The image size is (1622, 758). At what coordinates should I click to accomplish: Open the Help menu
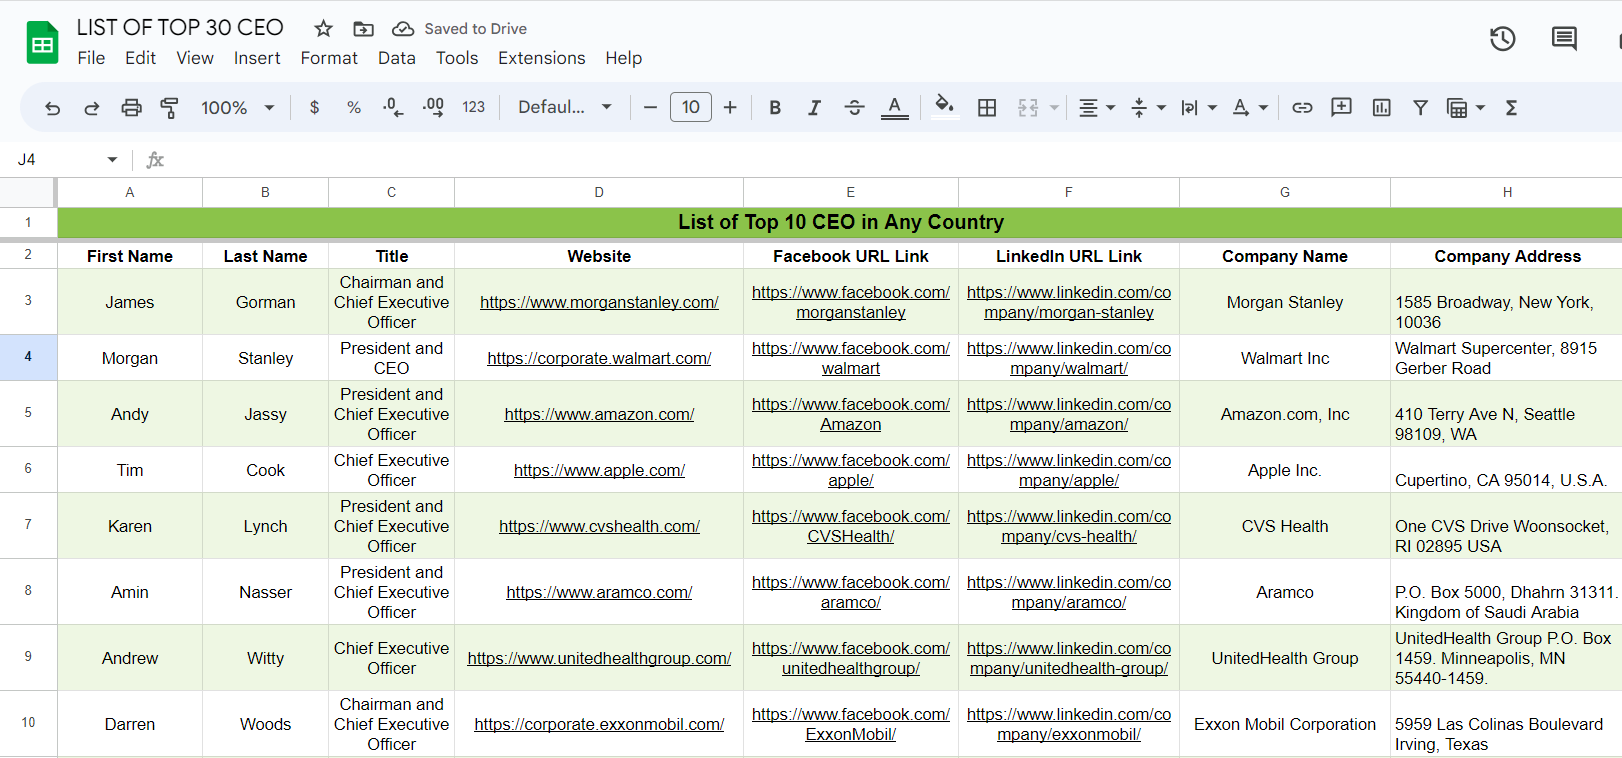coord(624,58)
